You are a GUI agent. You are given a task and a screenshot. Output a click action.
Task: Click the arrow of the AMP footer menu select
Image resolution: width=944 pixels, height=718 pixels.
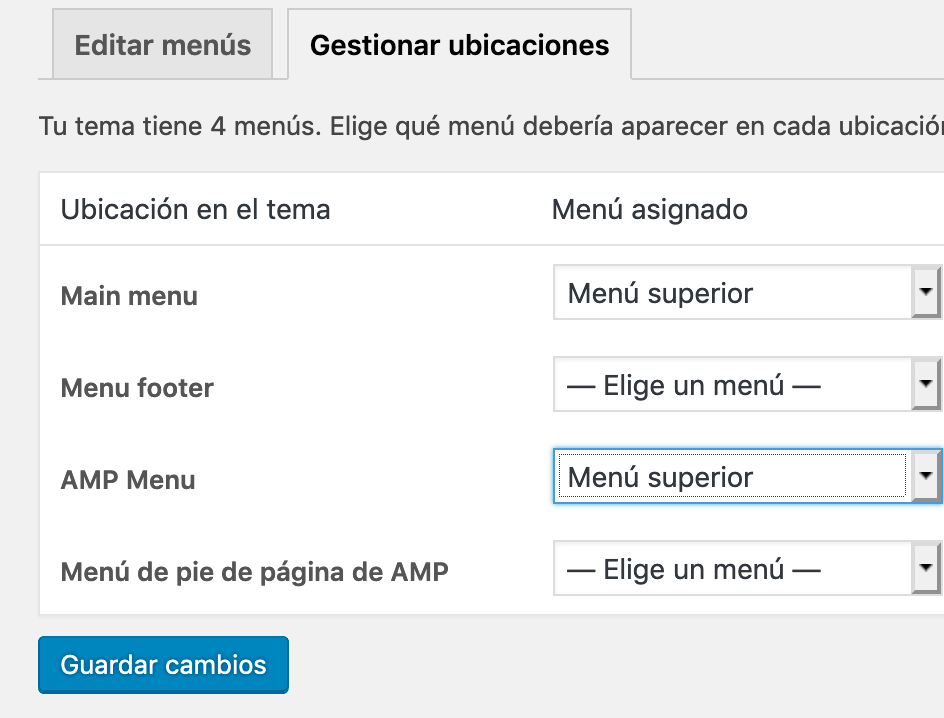pyautogui.click(x=926, y=568)
